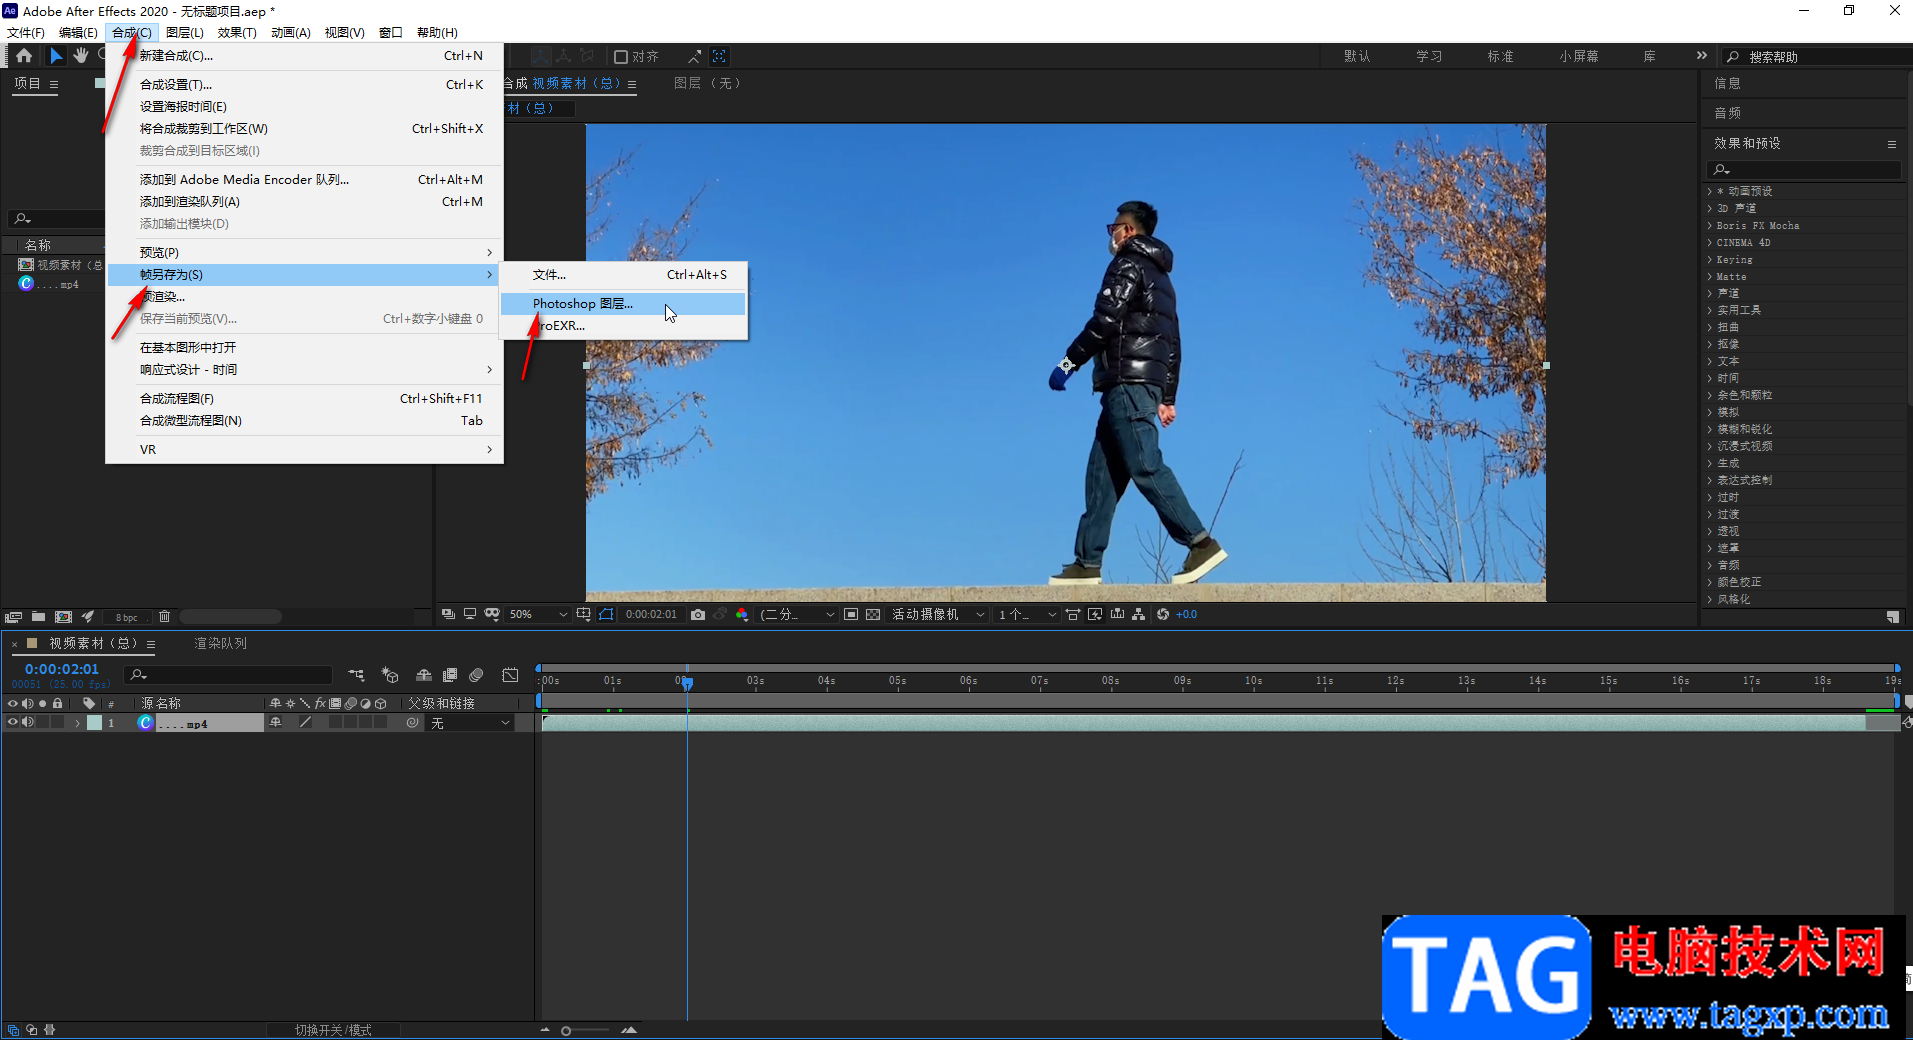Click the toggle mask and shape path visibility icon
1913x1040 pixels.
coord(606,614)
